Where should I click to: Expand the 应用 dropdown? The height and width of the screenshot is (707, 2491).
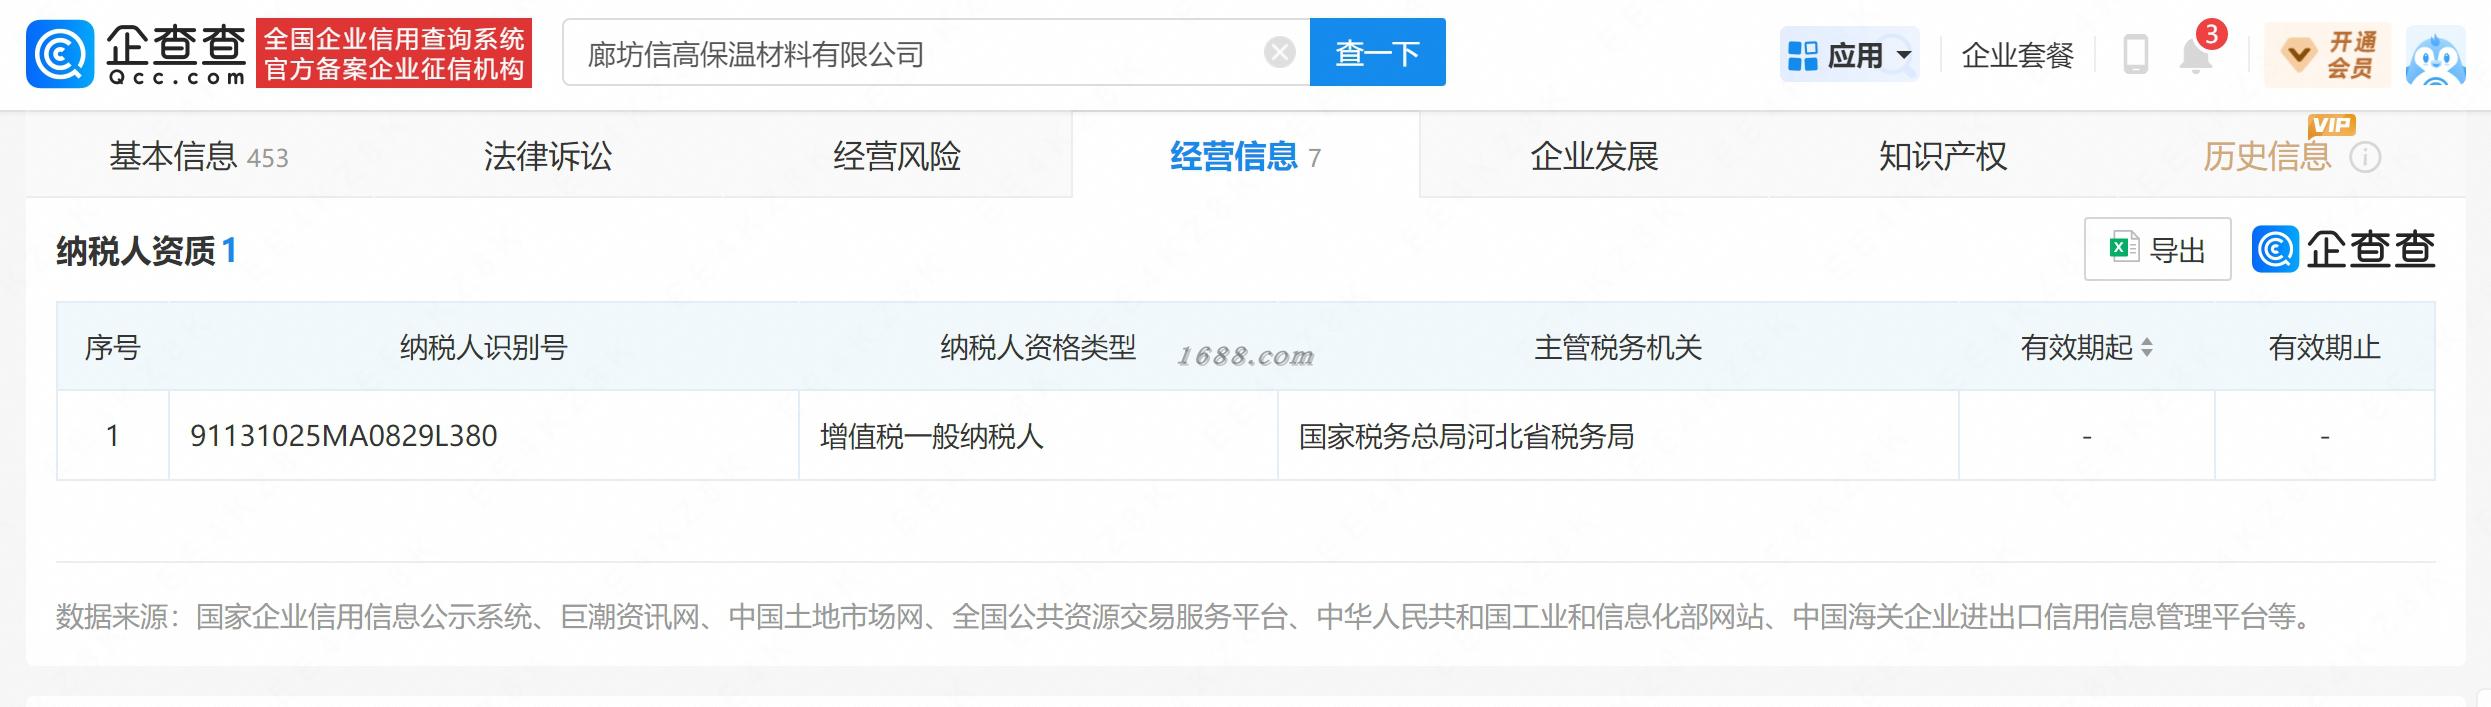coord(1849,55)
